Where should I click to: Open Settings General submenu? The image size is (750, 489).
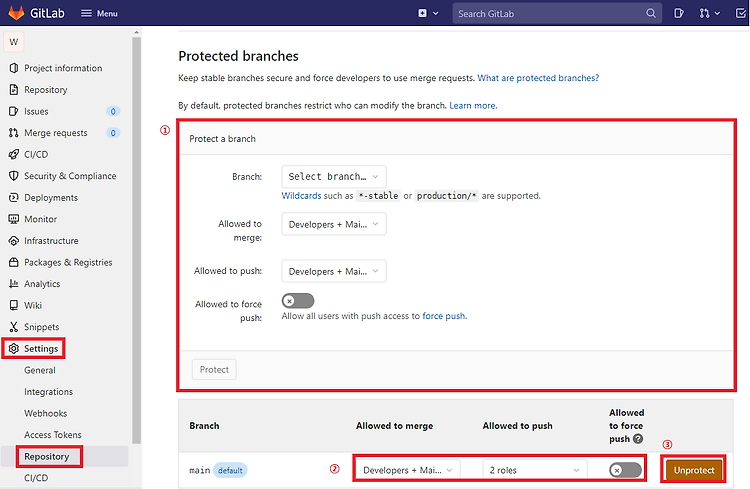click(40, 370)
